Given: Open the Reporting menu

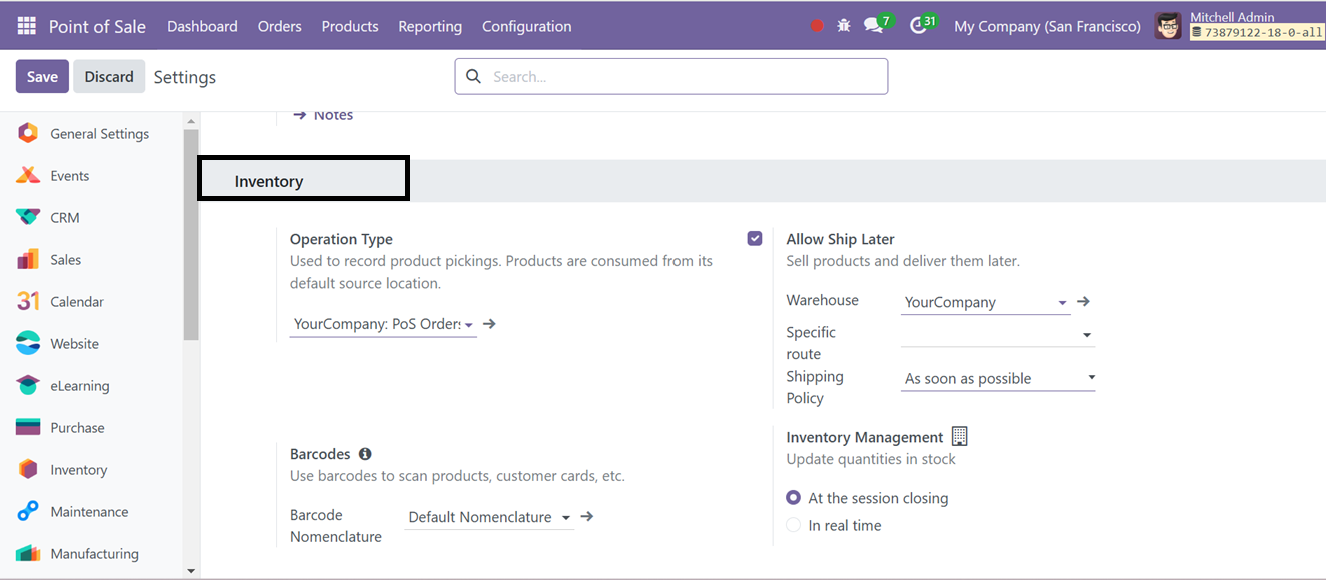Looking at the screenshot, I should click(430, 26).
